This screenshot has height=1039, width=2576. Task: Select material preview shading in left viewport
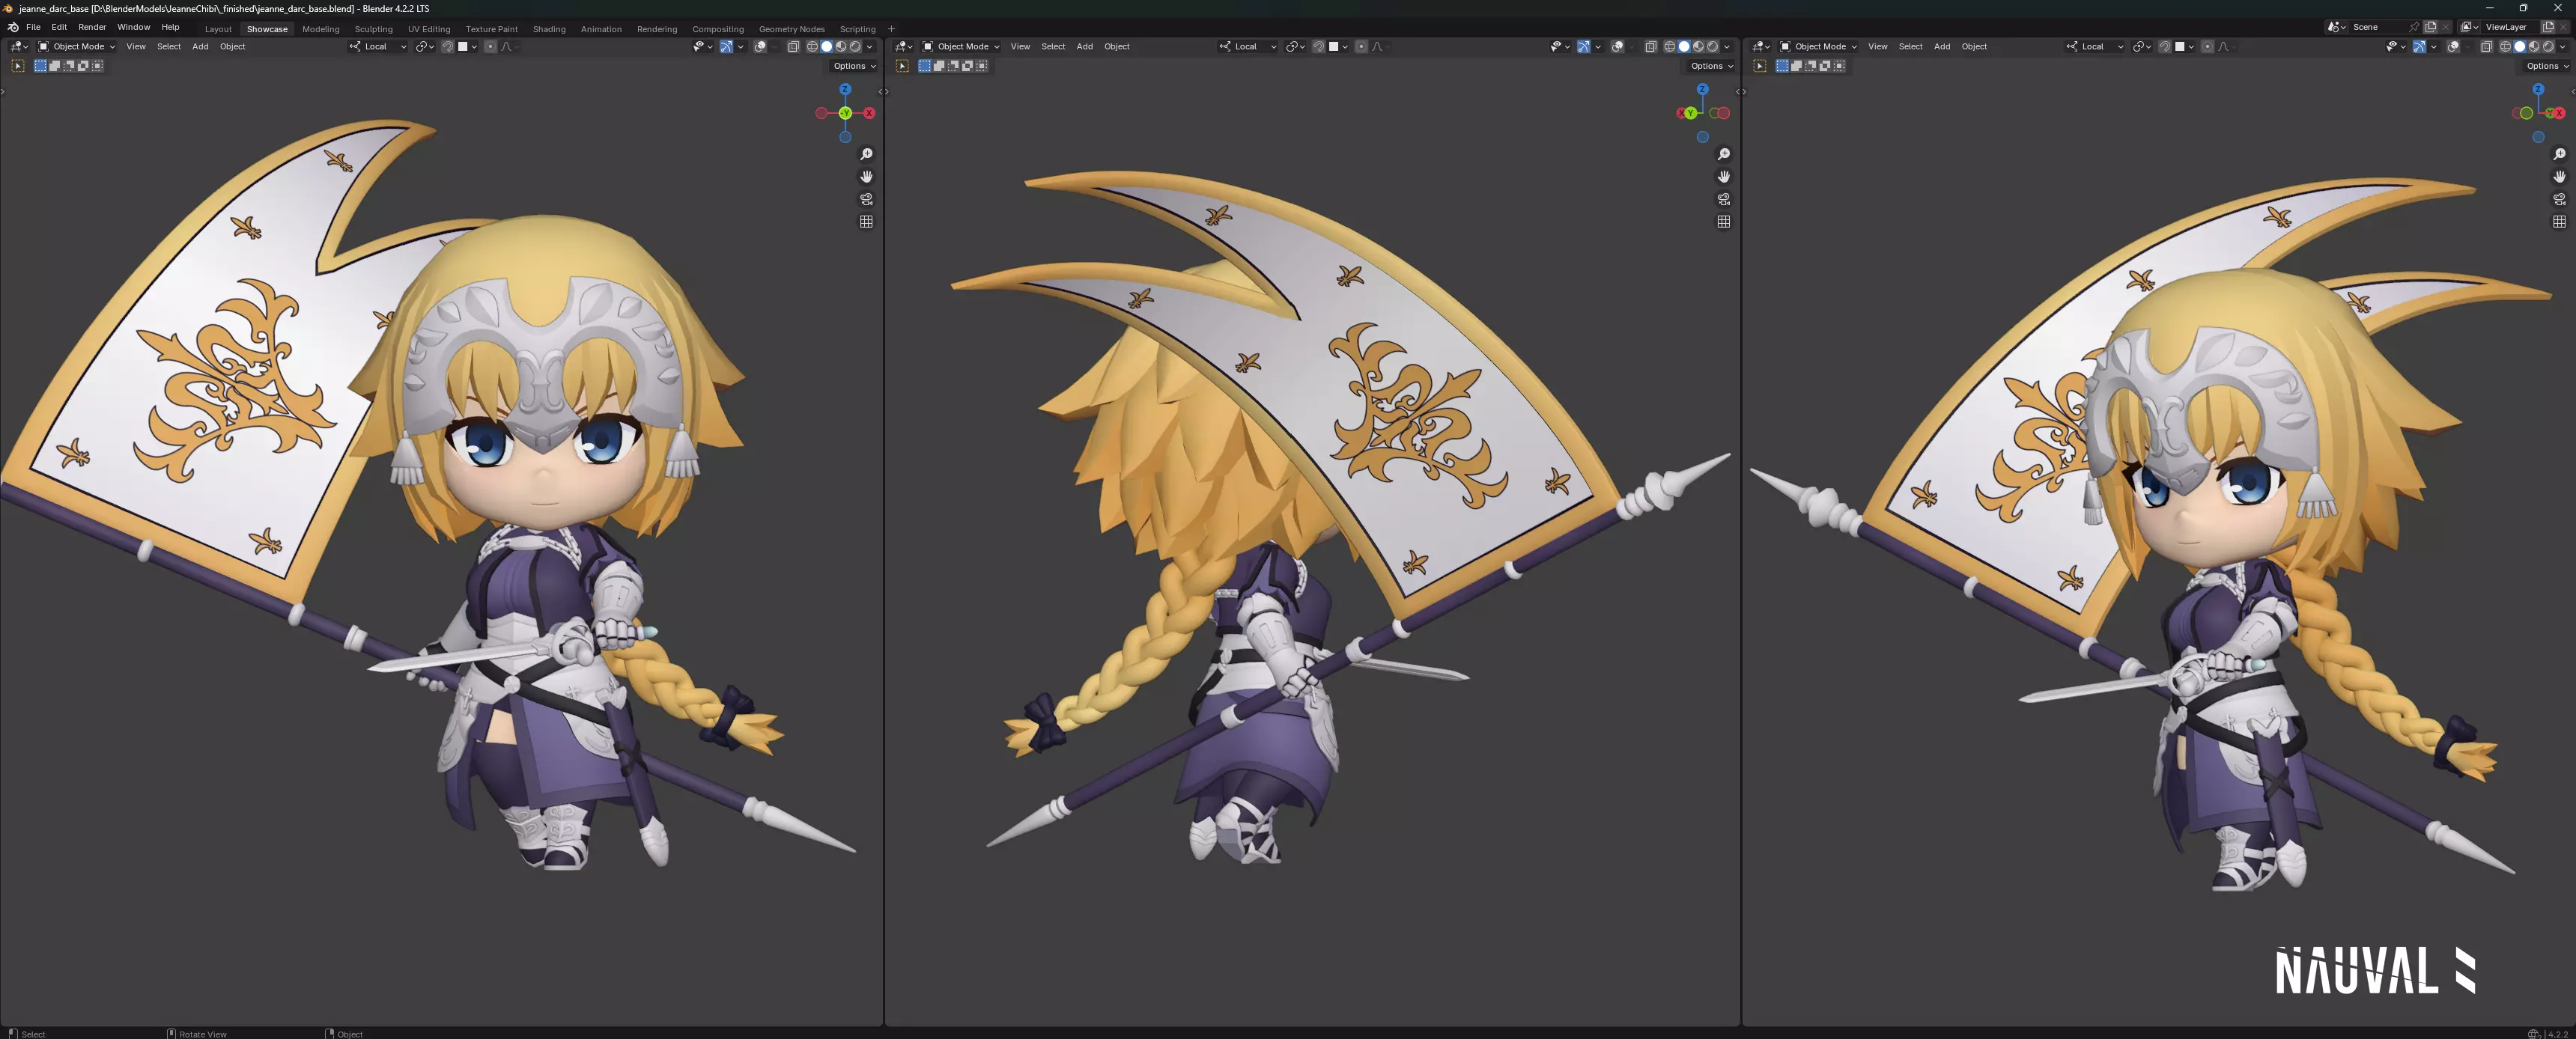(x=841, y=46)
